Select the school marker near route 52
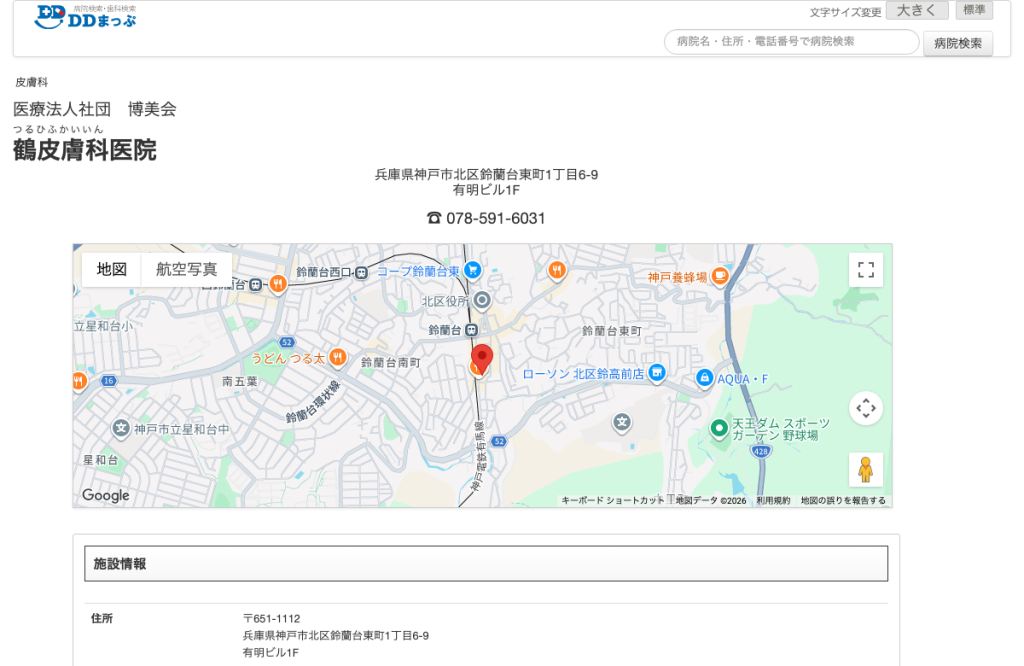Screen dimensions: 1024x666 [x=622, y=422]
